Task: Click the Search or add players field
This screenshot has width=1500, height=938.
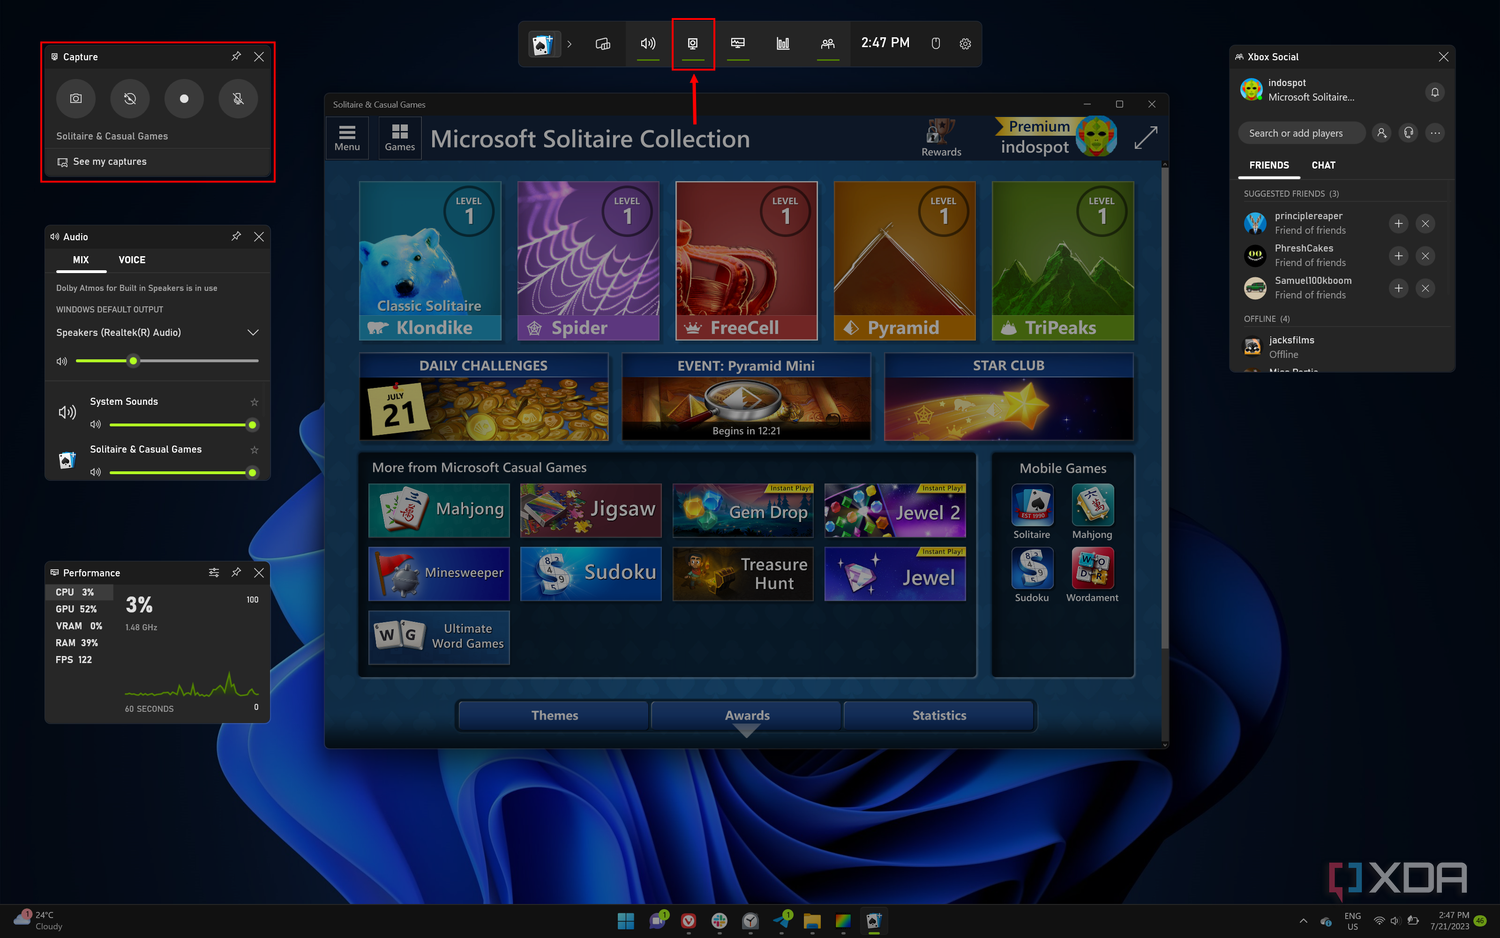Action: (1301, 133)
